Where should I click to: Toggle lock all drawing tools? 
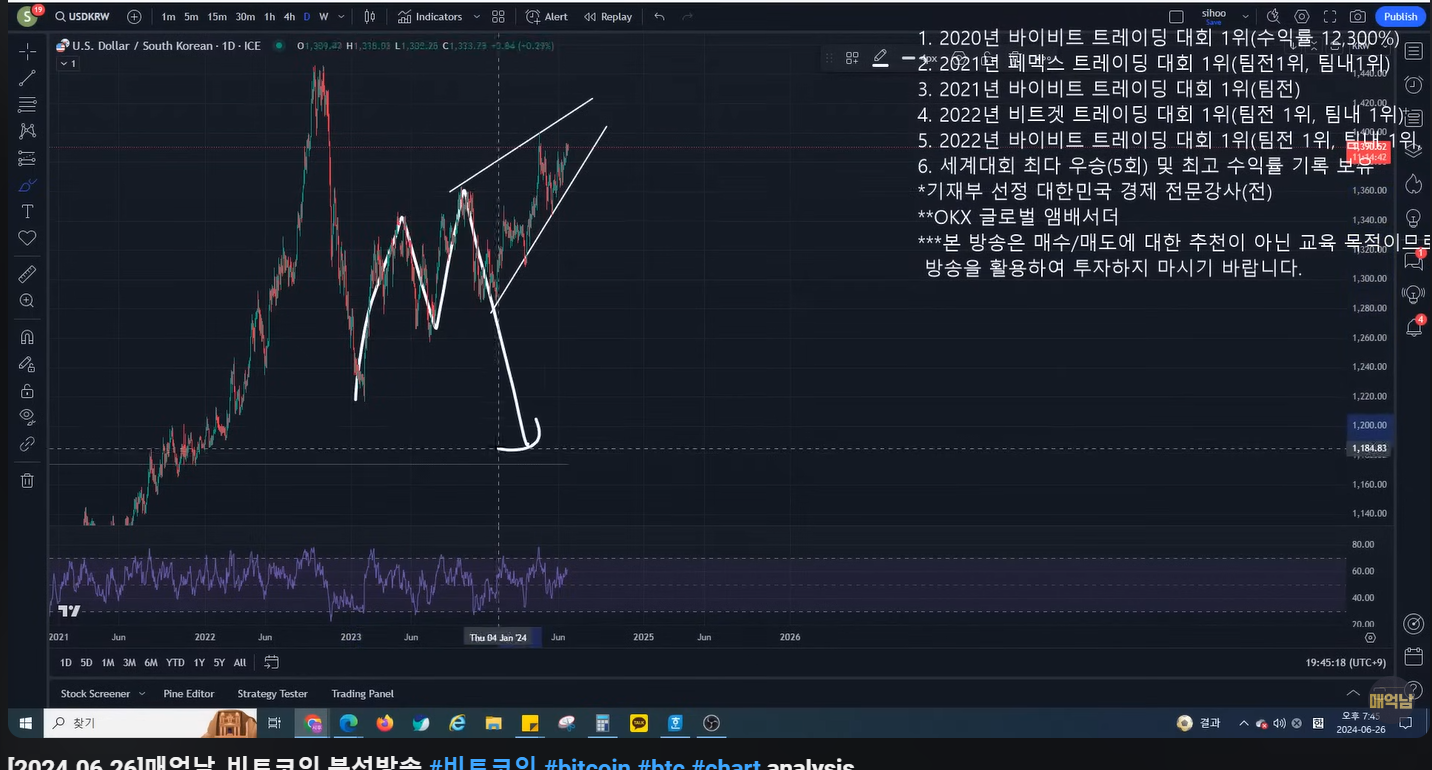27,390
